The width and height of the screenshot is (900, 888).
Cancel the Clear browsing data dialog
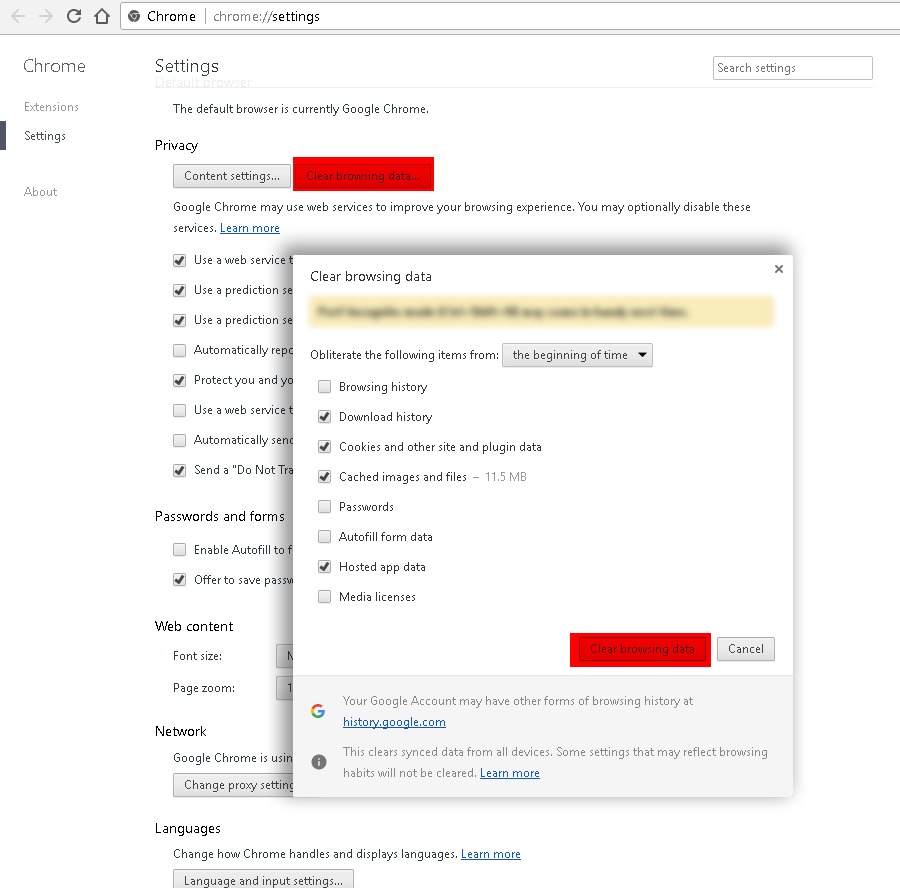[x=746, y=649]
